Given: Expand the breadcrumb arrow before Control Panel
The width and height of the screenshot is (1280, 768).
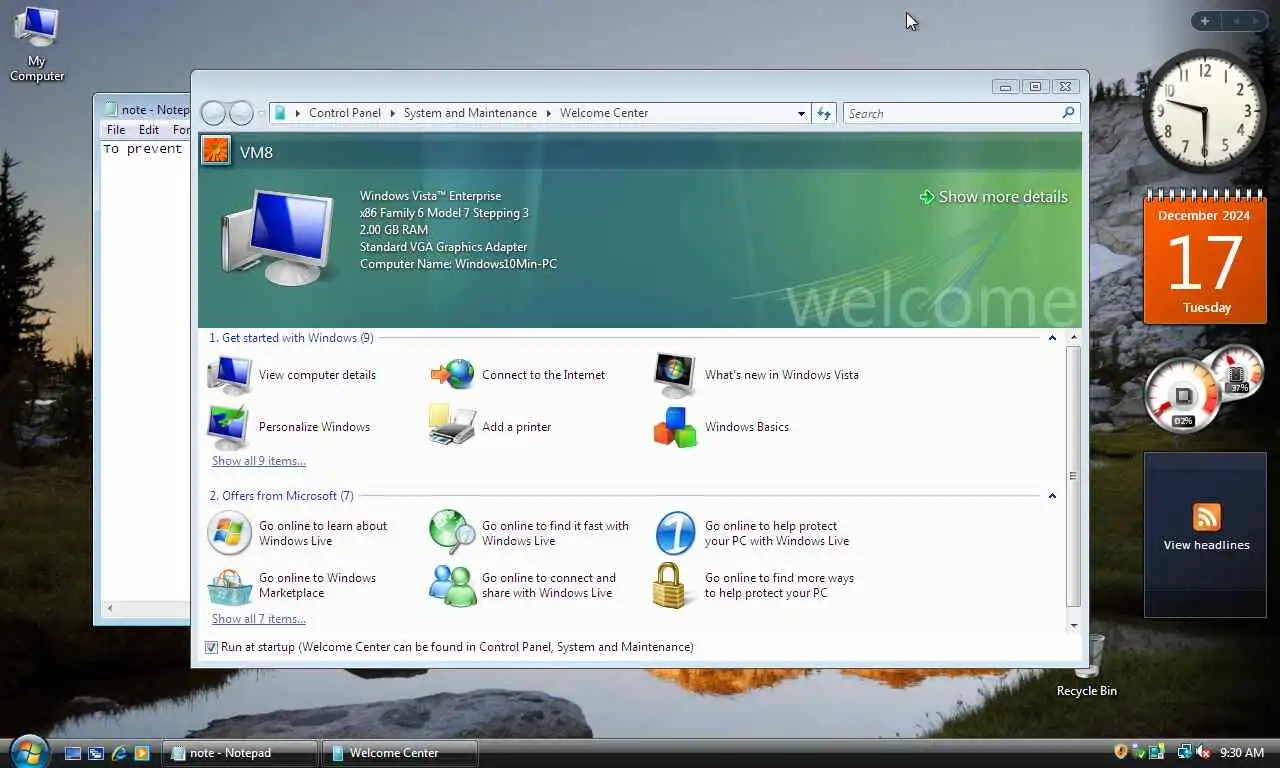Looking at the screenshot, I should (298, 113).
